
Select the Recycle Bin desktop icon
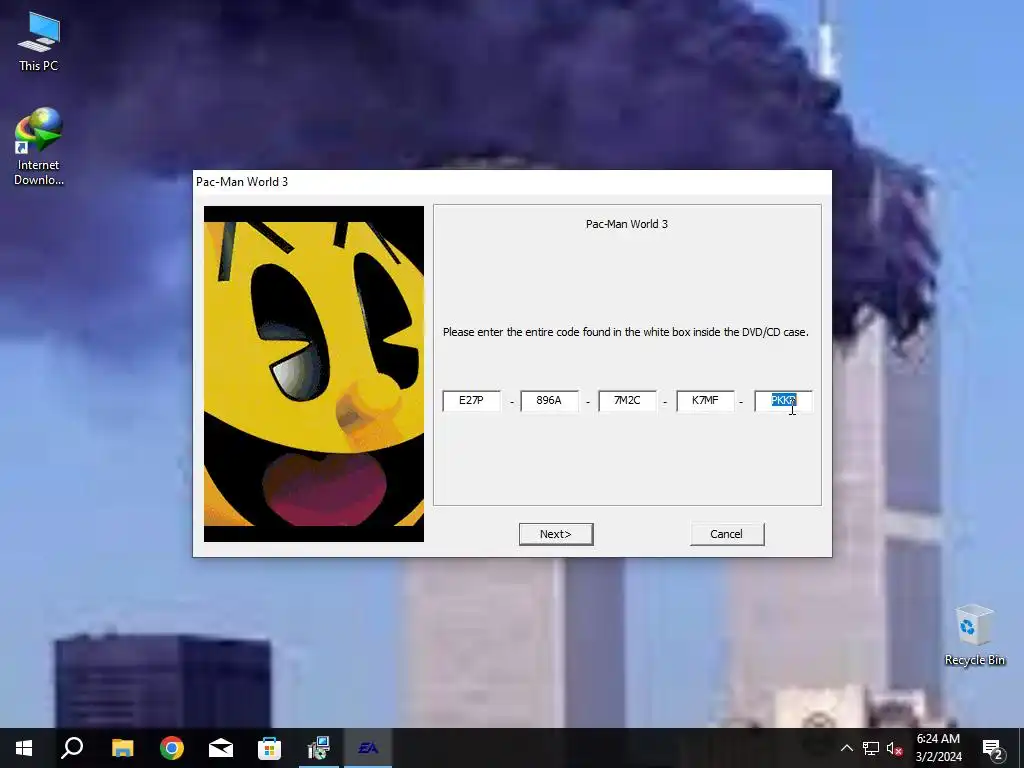click(x=974, y=635)
